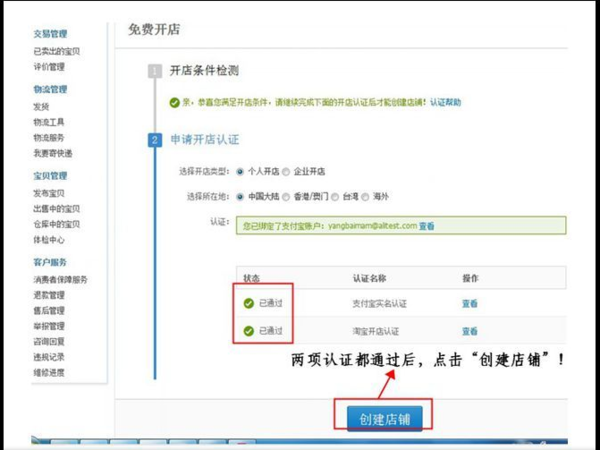Open 消费者保障服务 sidebar item
The image size is (600, 450).
(x=60, y=280)
